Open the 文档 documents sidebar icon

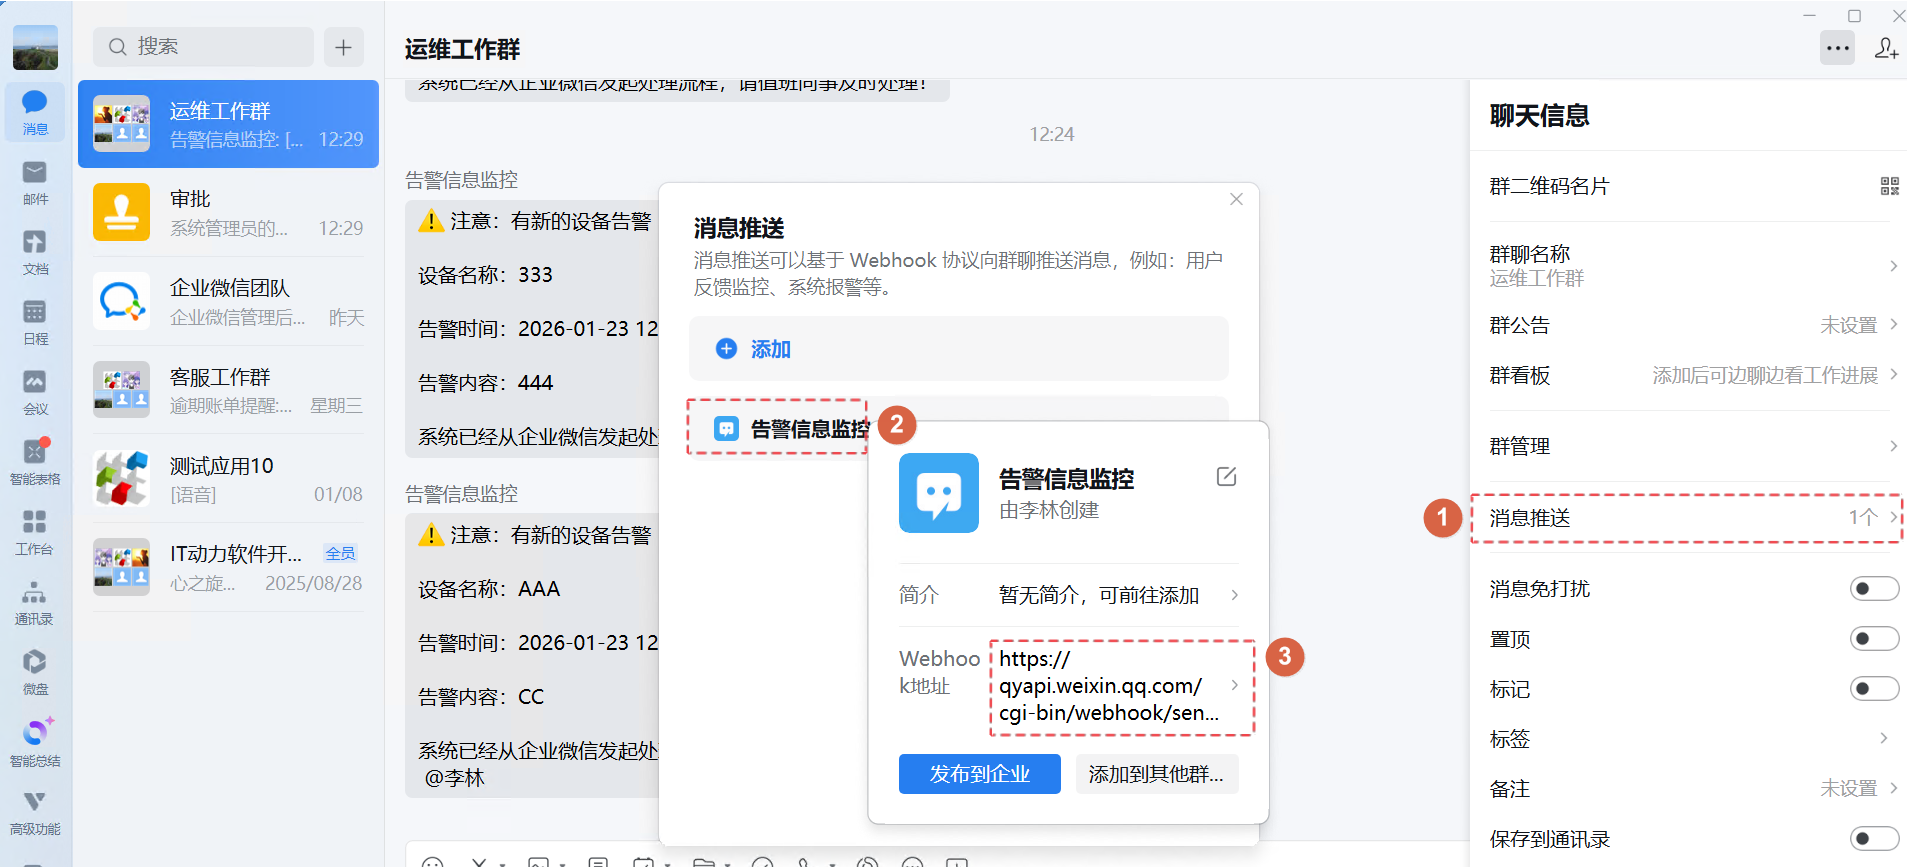[x=35, y=252]
